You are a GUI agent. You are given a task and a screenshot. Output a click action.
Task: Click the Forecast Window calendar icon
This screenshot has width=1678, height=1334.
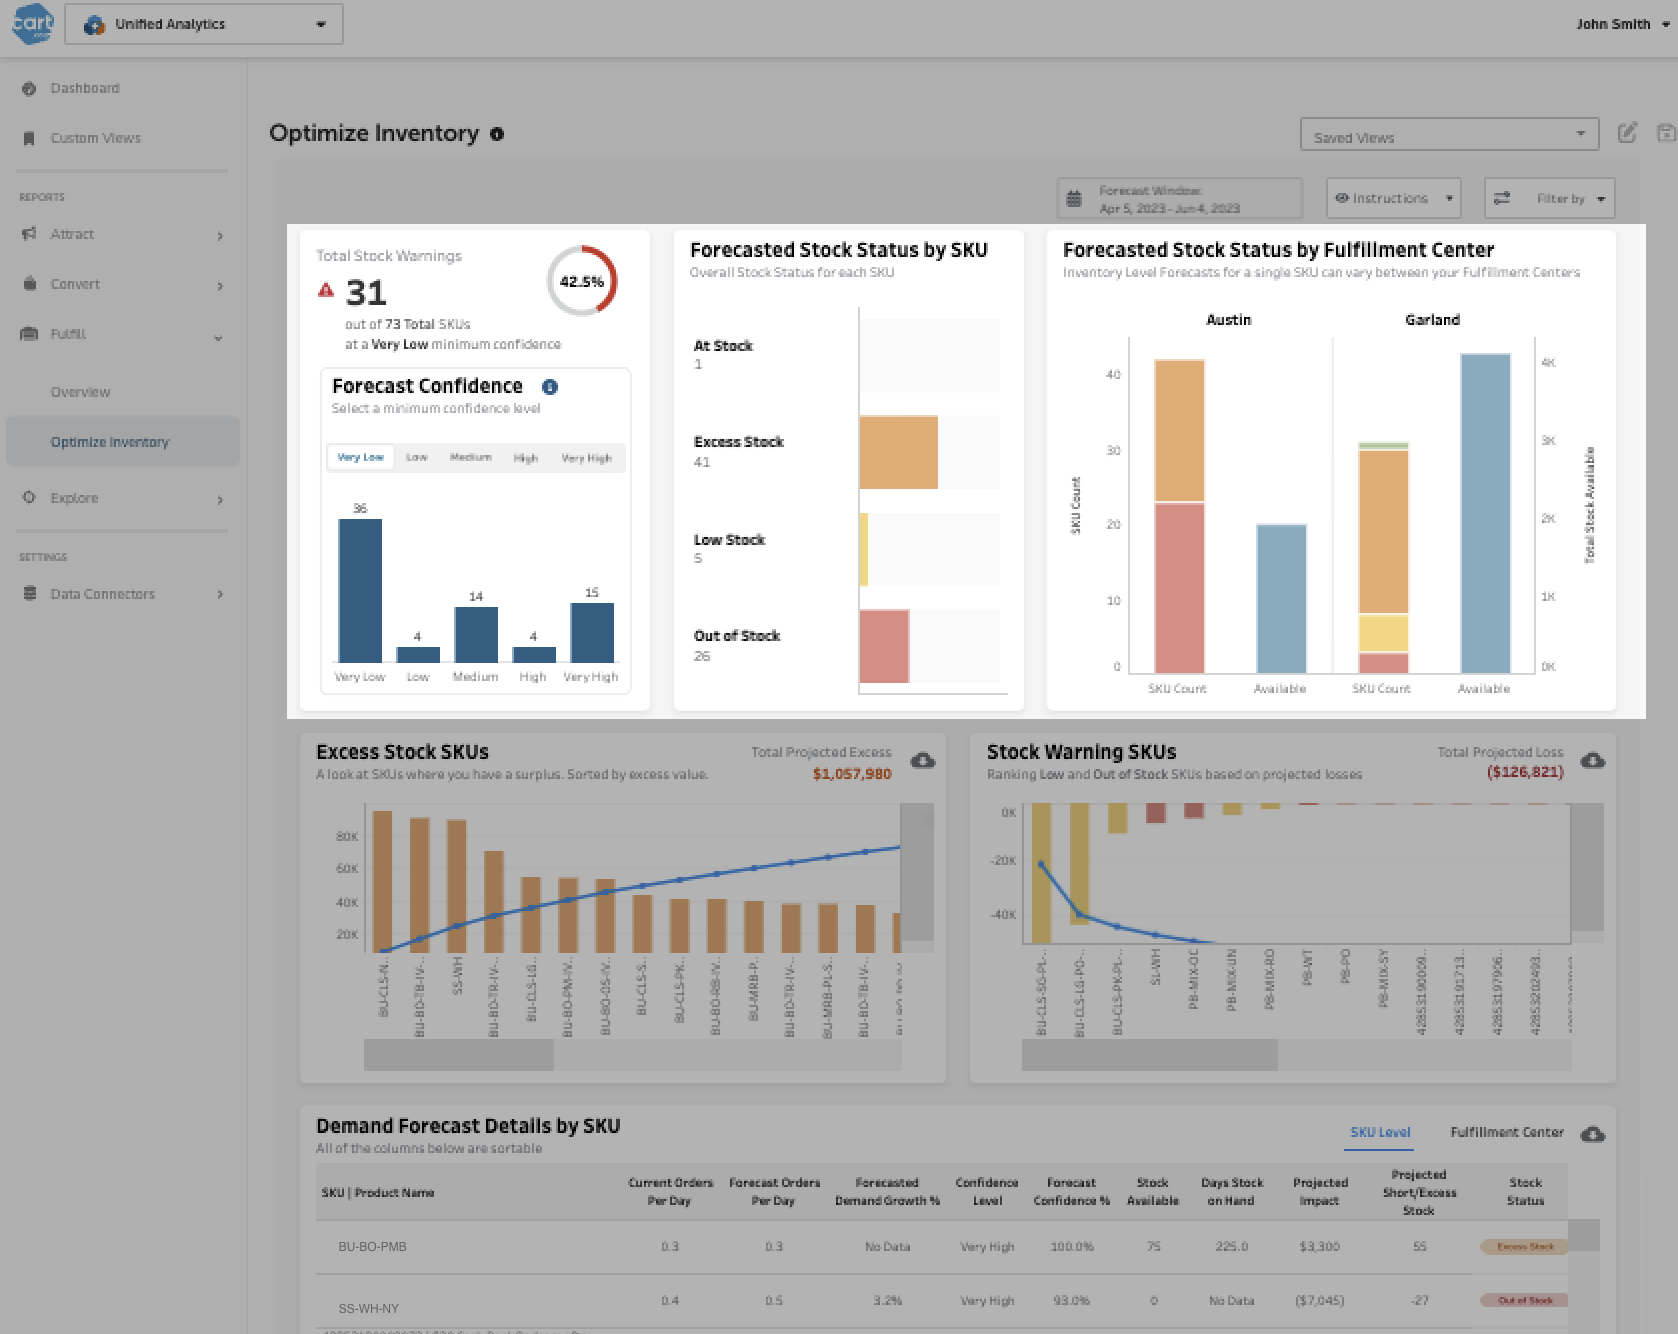point(1074,199)
